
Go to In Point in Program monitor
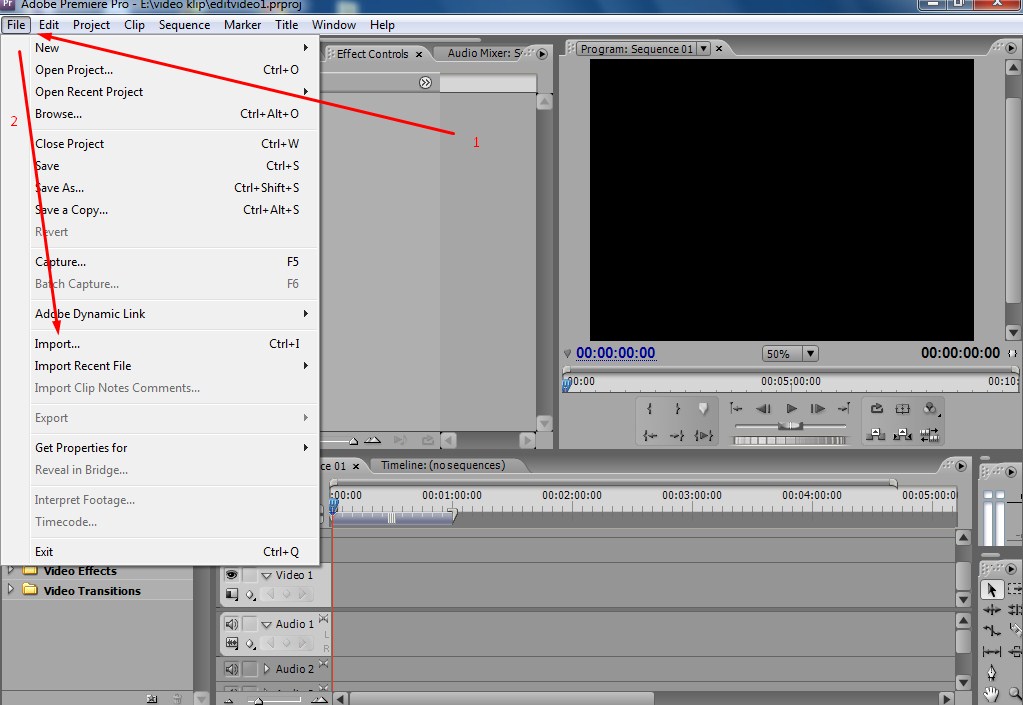click(x=650, y=435)
